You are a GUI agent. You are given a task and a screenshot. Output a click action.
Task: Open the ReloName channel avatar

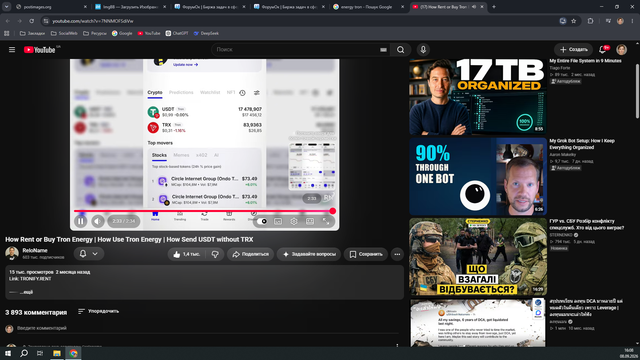tap(12, 253)
